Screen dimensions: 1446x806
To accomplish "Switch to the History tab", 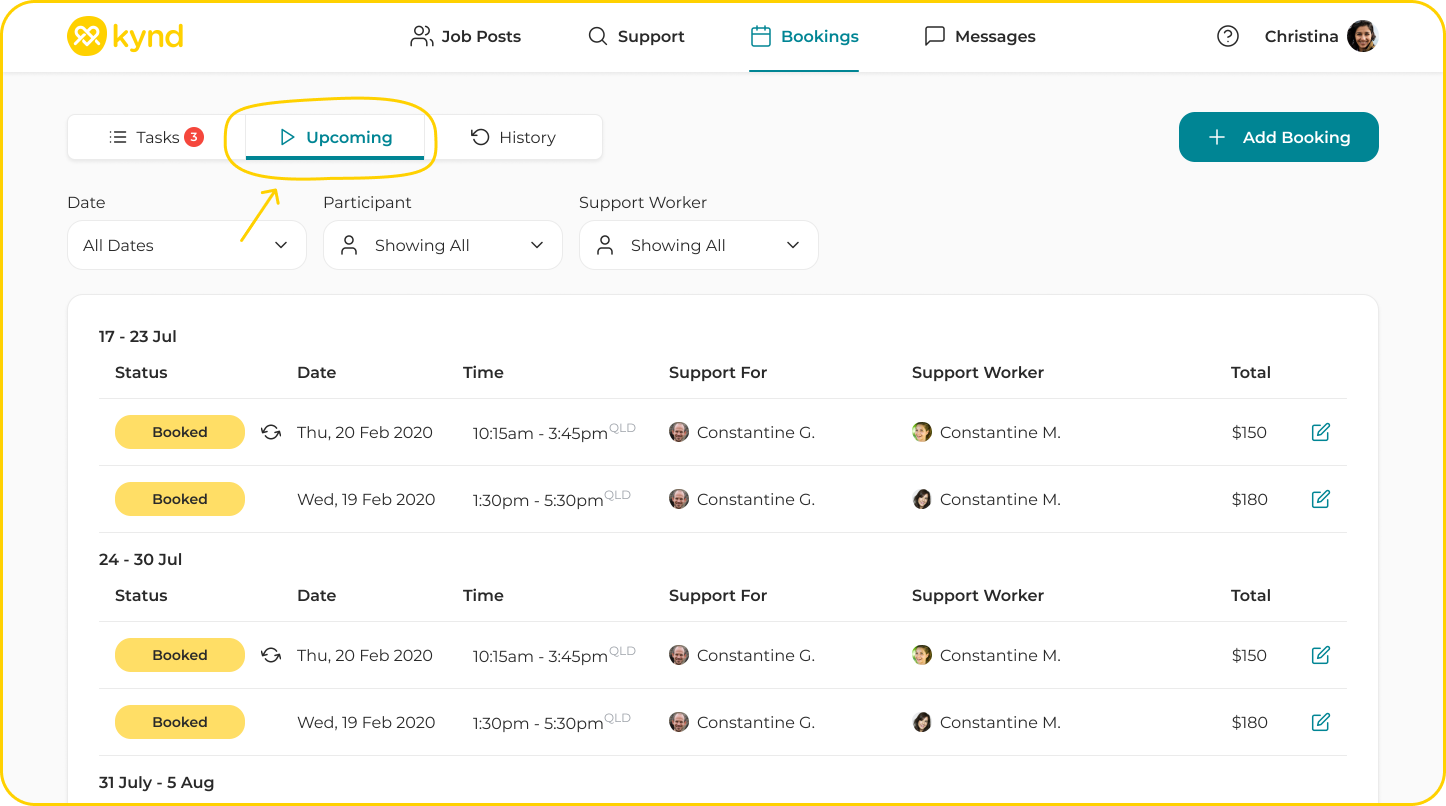I will click(x=514, y=137).
